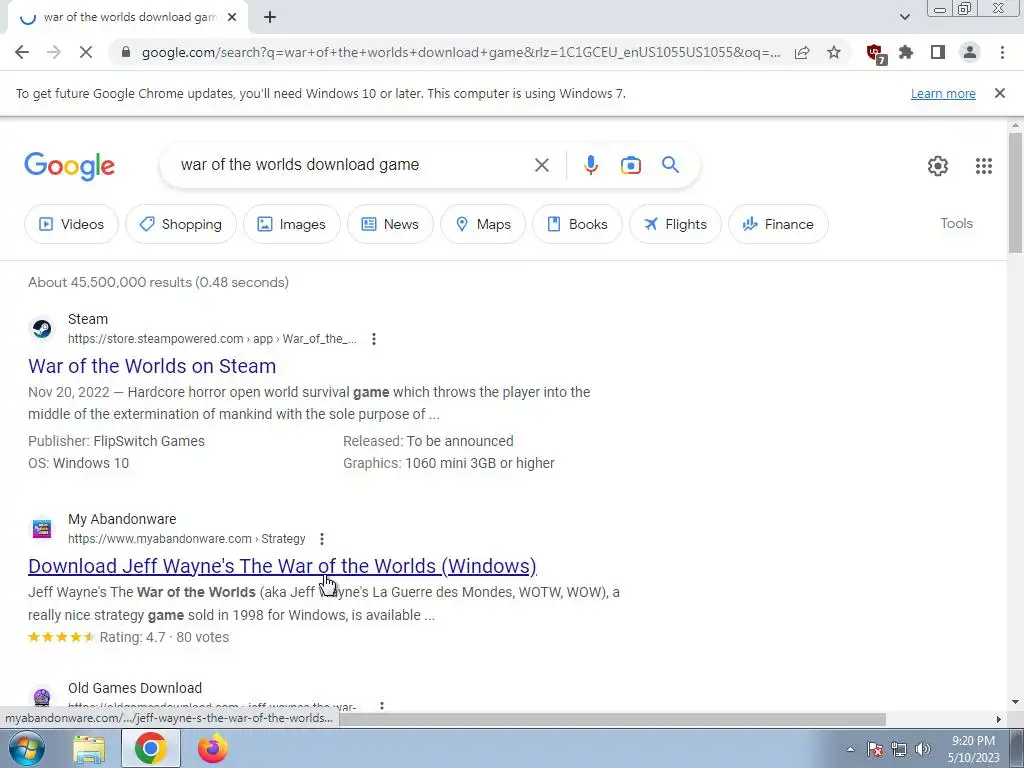Close the war of the worlds tab
The height and width of the screenshot is (768, 1024).
[232, 18]
